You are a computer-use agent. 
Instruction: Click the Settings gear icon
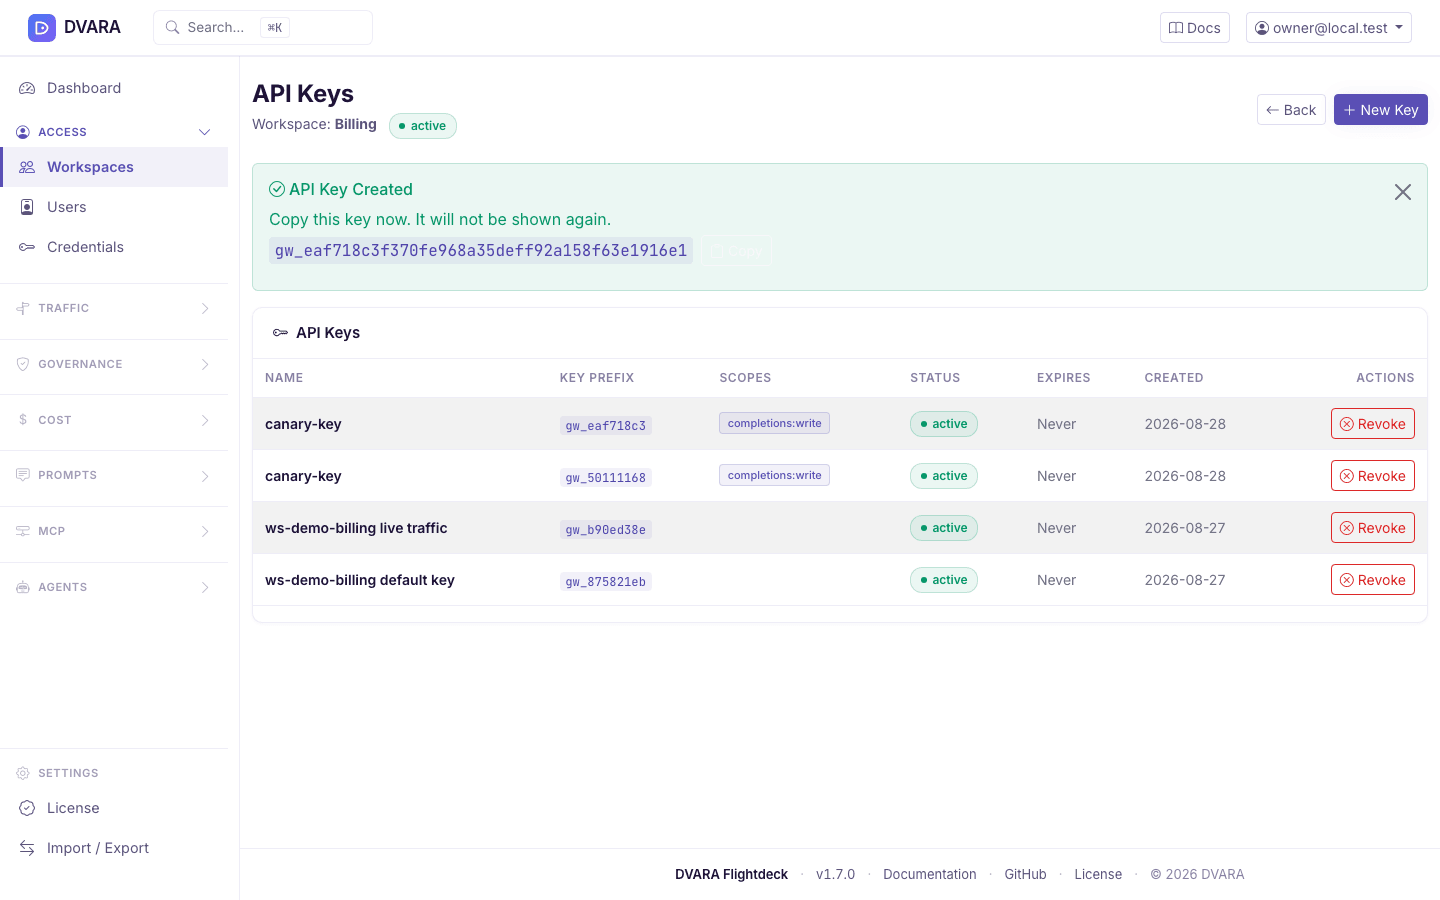pos(23,773)
